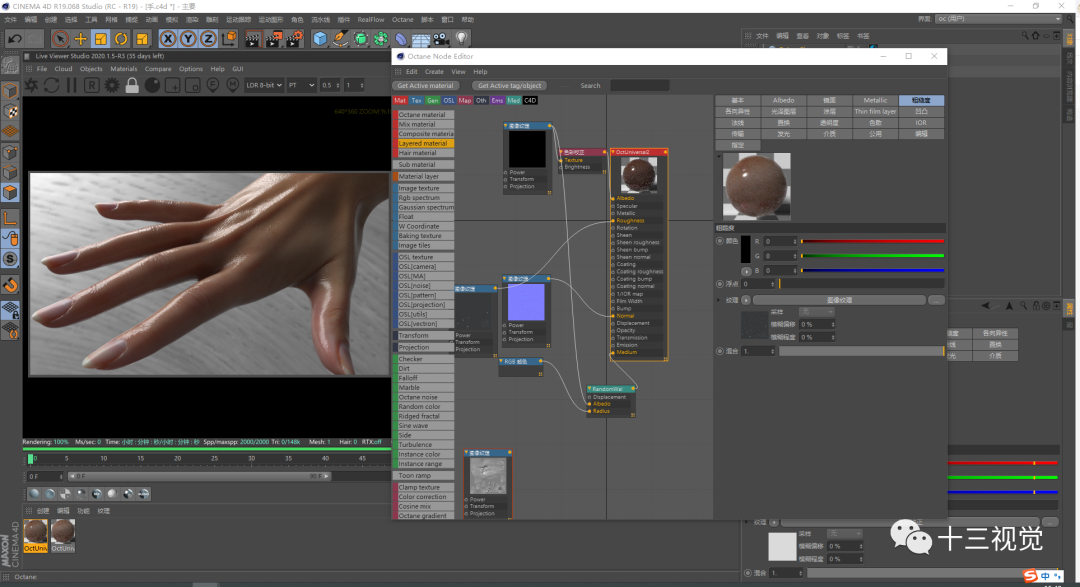Screen dimensions: 1080x587
Task: Open Node Editor Create menu
Action: coord(434,72)
